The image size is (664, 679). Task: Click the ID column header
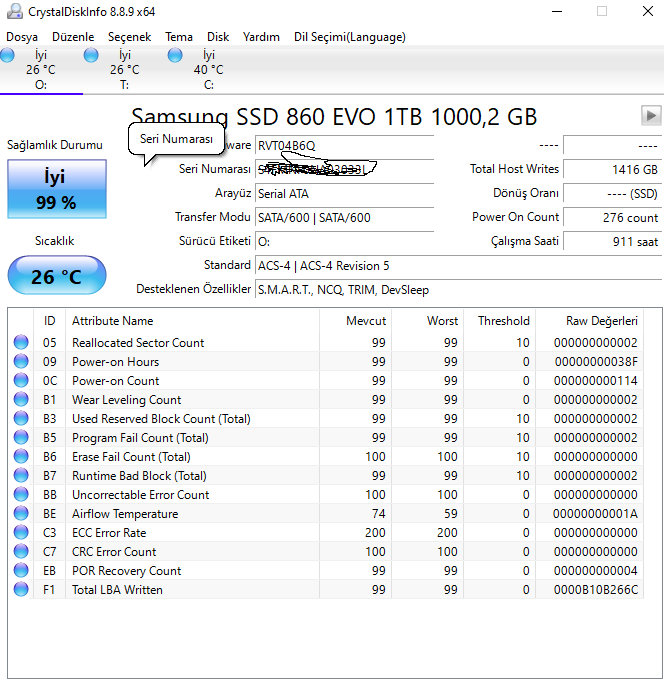49,321
